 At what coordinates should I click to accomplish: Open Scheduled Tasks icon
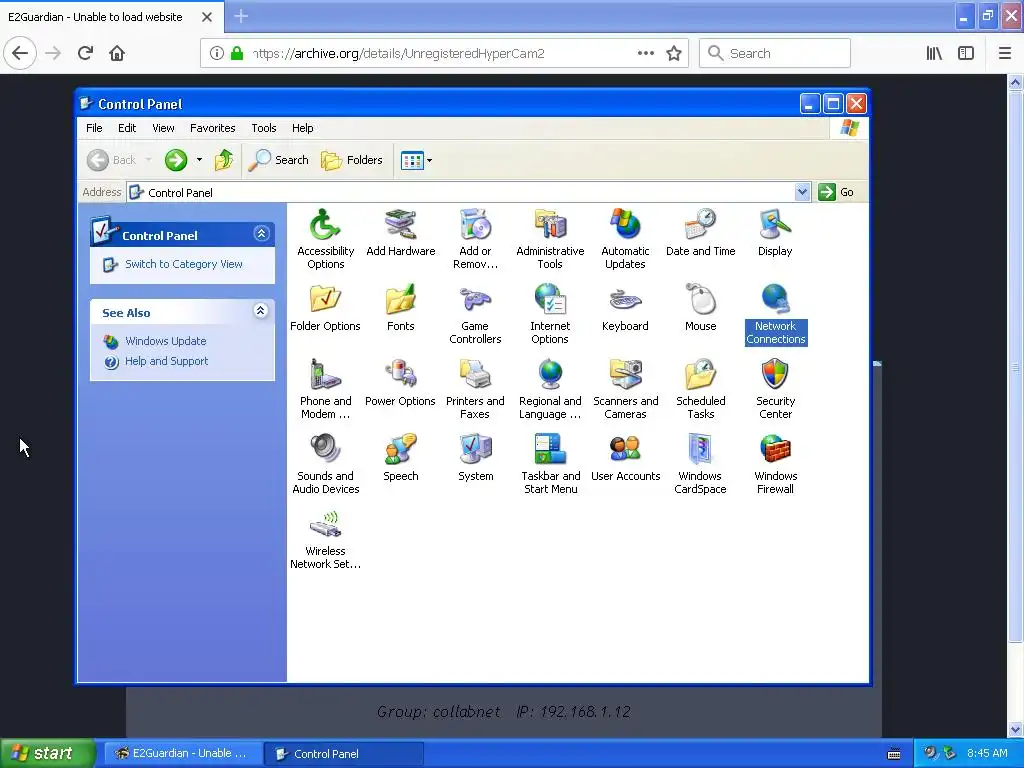click(700, 389)
